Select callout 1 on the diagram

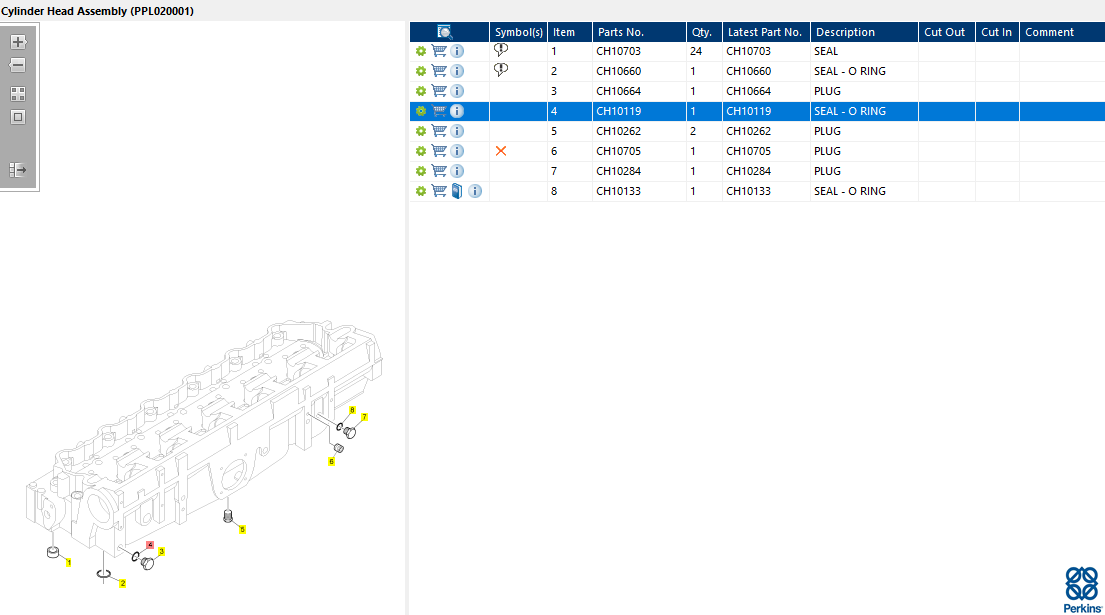point(68,562)
